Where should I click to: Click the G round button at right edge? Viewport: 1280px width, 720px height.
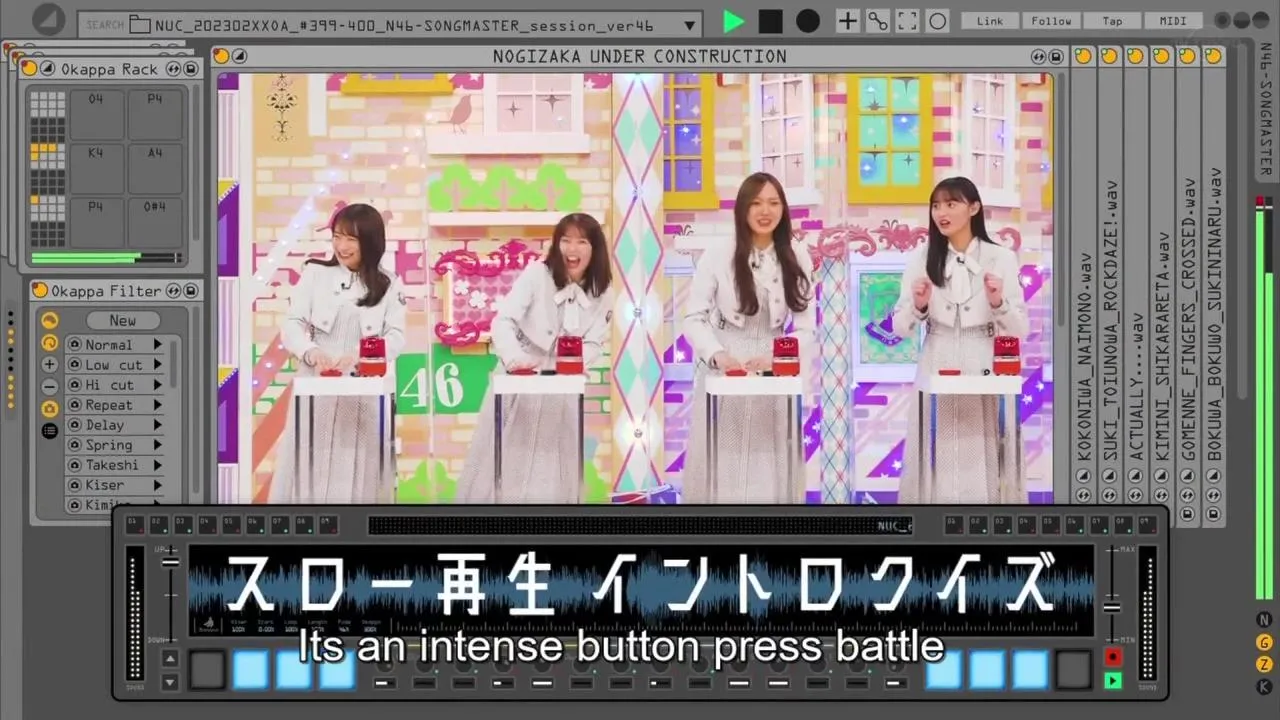(x=1265, y=642)
